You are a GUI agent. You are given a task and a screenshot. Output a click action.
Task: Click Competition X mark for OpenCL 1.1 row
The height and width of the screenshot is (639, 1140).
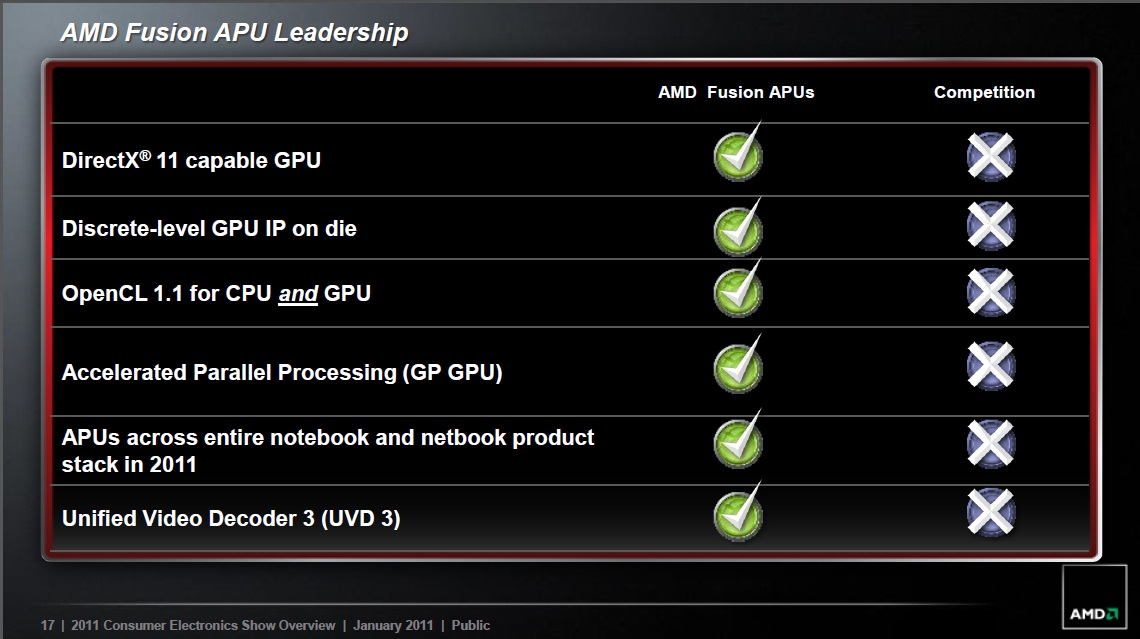click(x=991, y=292)
